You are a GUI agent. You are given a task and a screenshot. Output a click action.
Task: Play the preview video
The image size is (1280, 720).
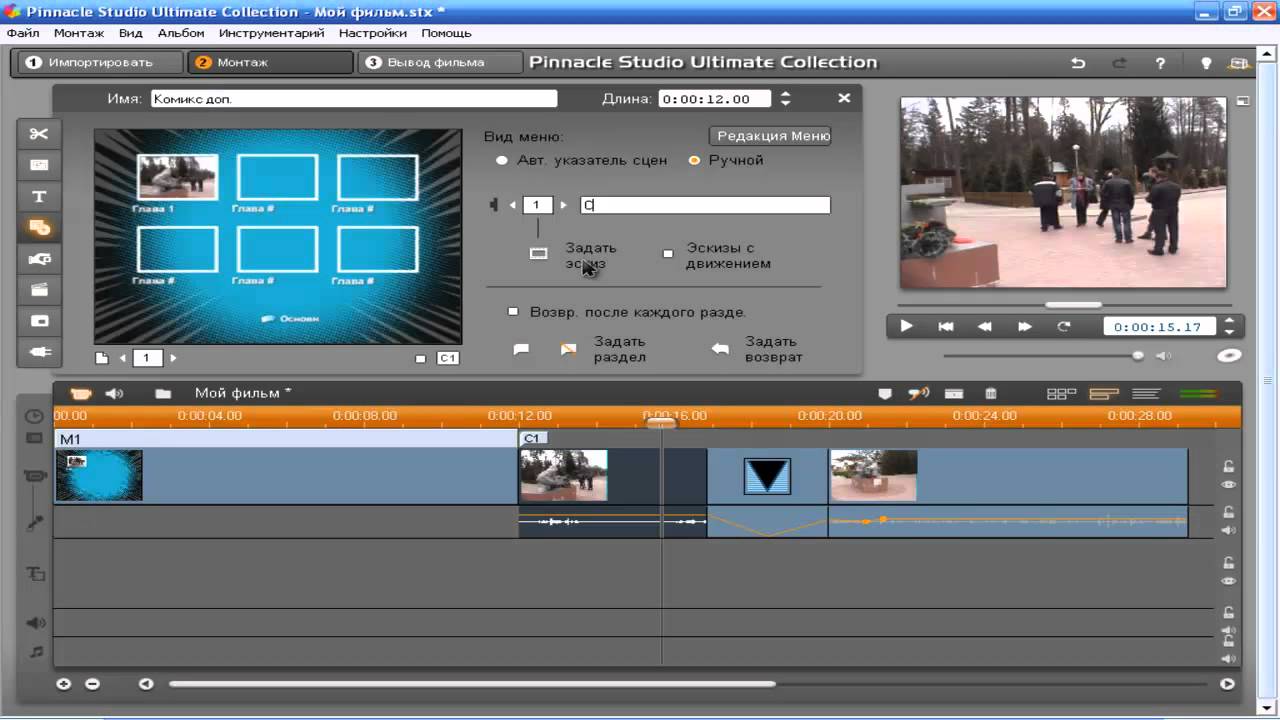[906, 326]
